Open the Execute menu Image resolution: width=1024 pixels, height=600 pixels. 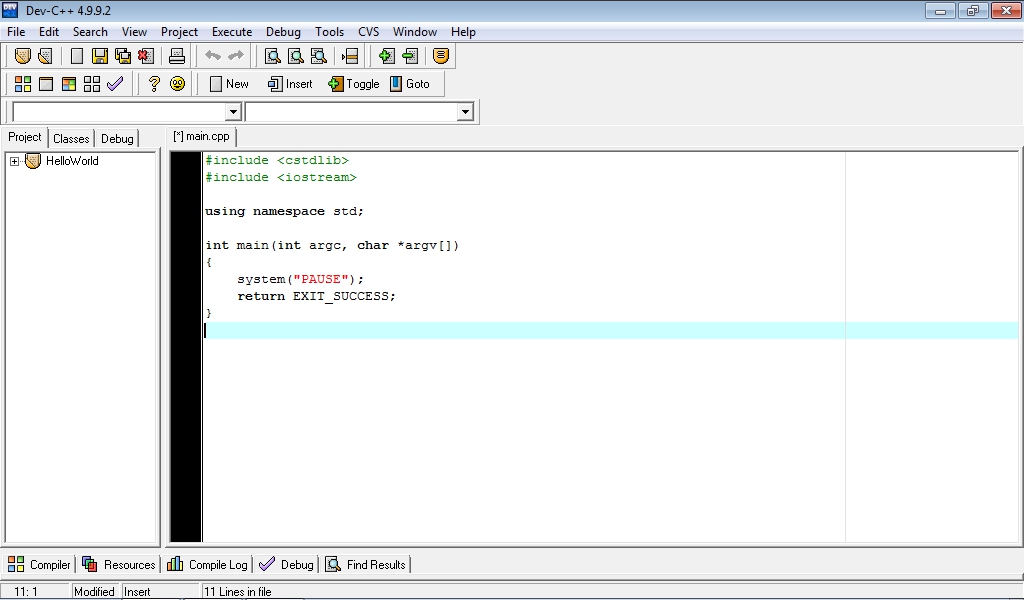point(232,32)
